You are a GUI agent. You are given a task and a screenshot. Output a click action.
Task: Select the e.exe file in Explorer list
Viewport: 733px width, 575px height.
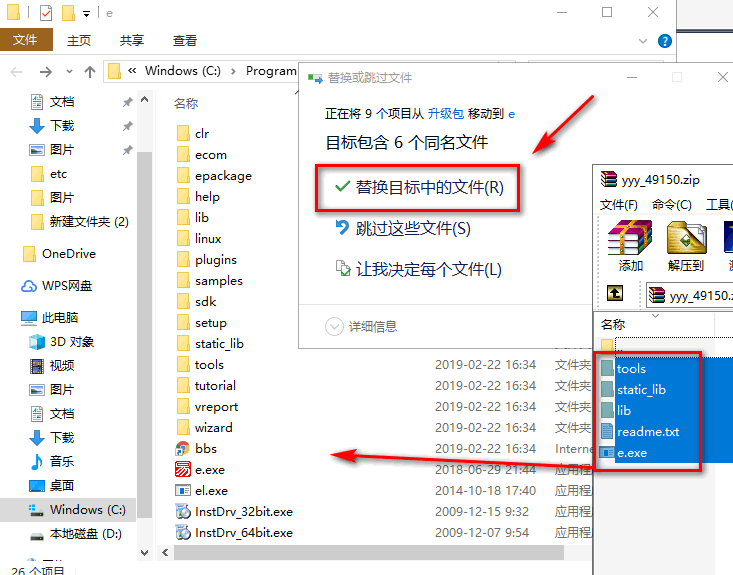(x=210, y=469)
